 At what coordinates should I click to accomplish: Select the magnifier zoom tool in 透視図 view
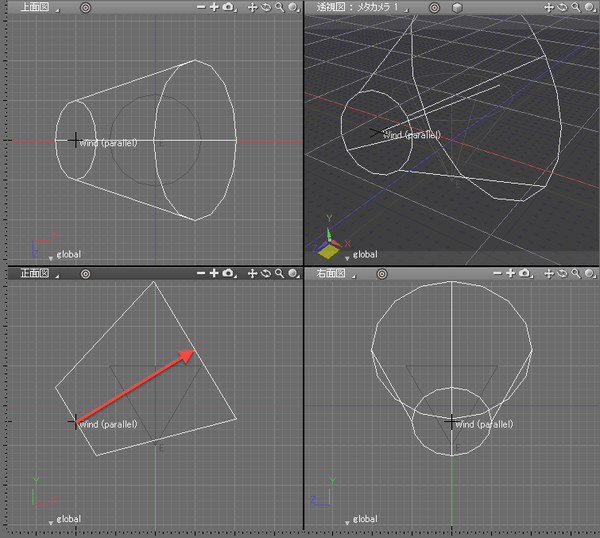[x=576, y=8]
